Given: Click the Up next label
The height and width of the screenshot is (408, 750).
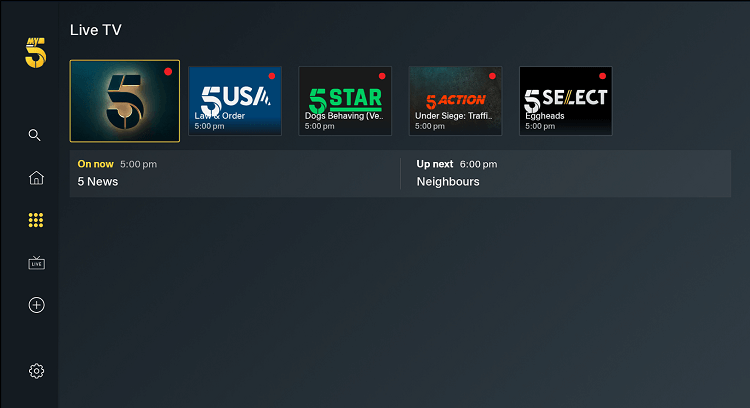Looking at the screenshot, I should click(435, 164).
